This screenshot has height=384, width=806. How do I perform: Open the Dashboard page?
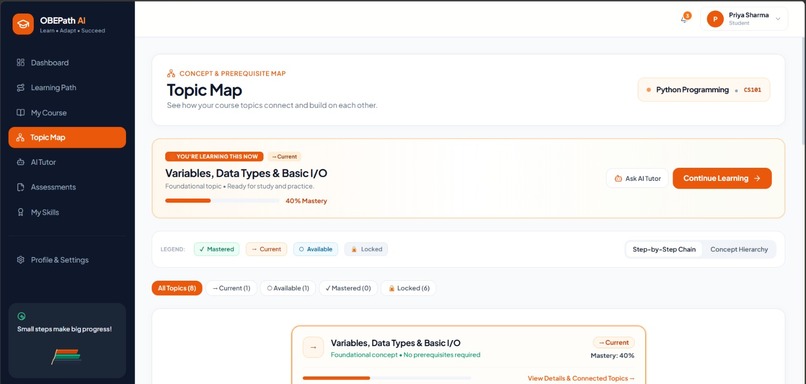coord(67,63)
